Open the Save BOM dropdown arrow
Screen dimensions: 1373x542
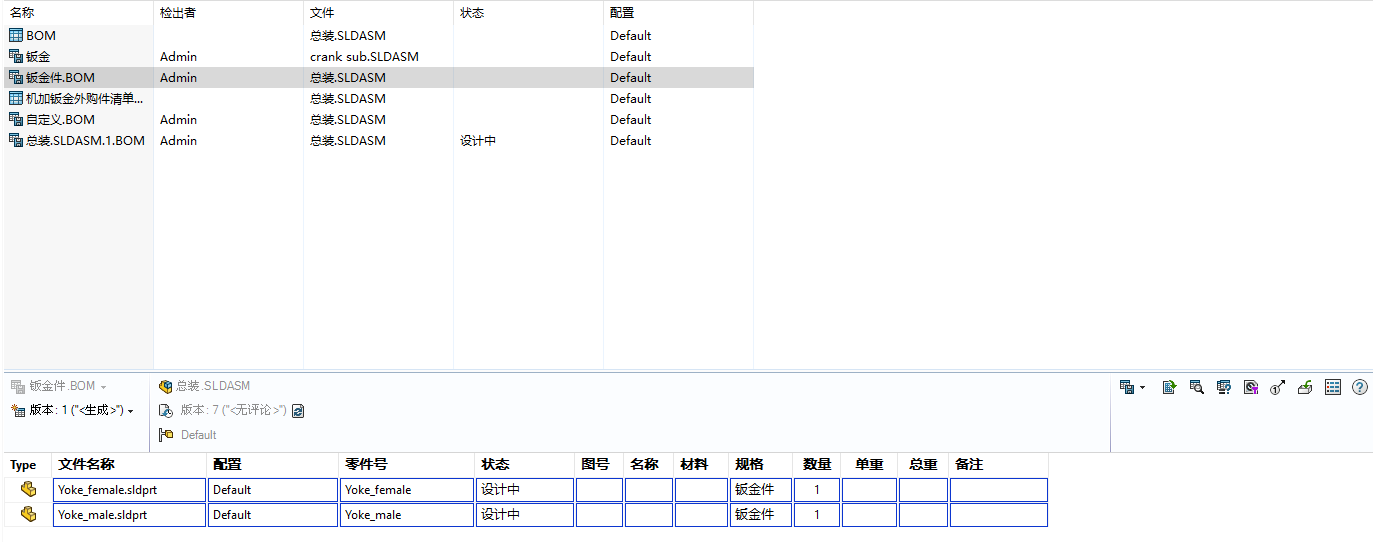(1142, 388)
